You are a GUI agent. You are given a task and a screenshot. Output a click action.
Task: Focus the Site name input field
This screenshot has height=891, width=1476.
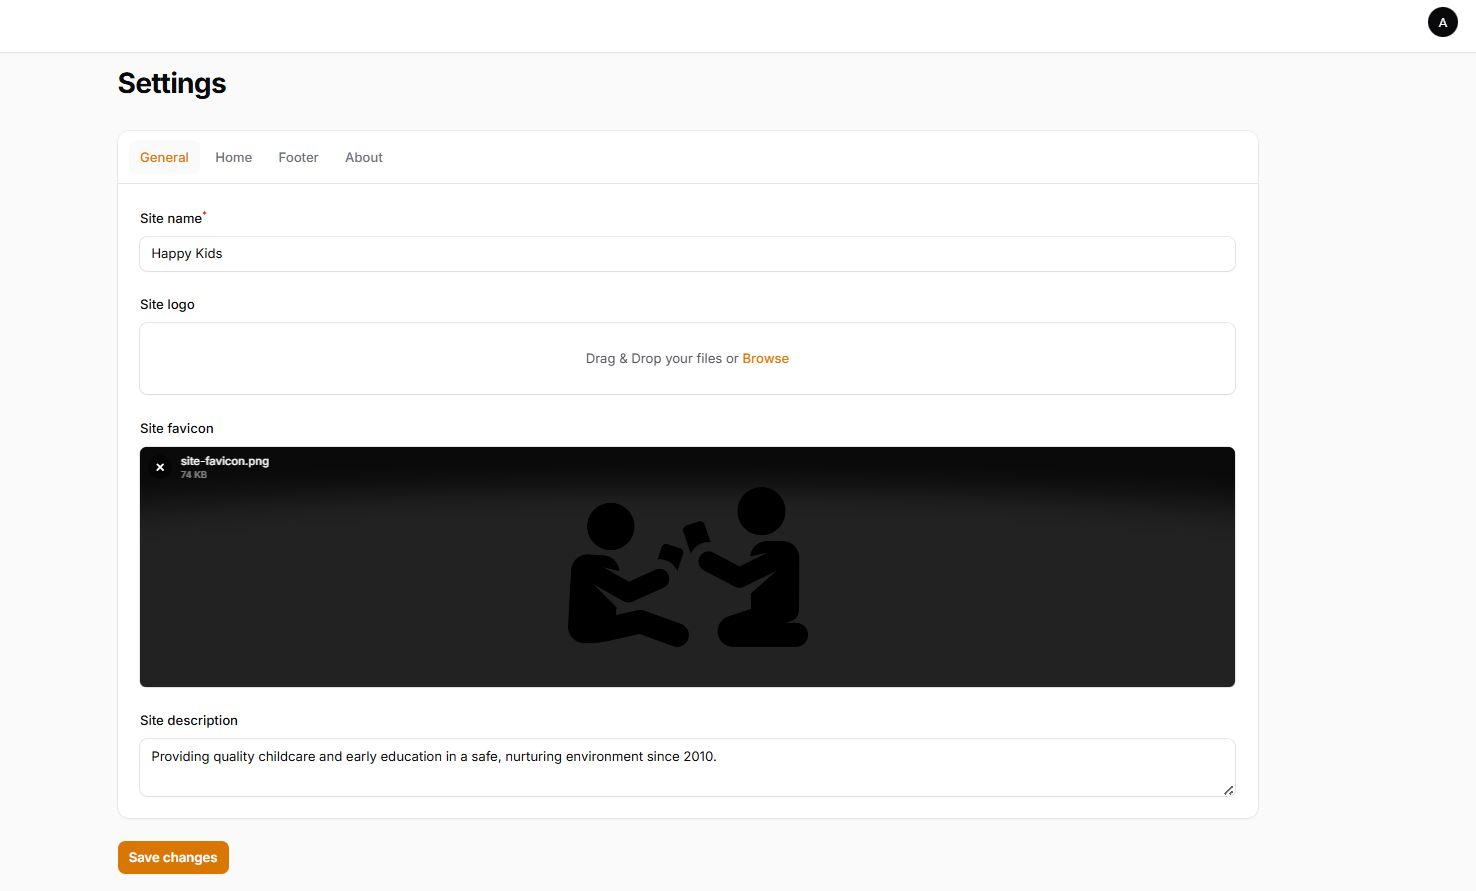point(687,254)
